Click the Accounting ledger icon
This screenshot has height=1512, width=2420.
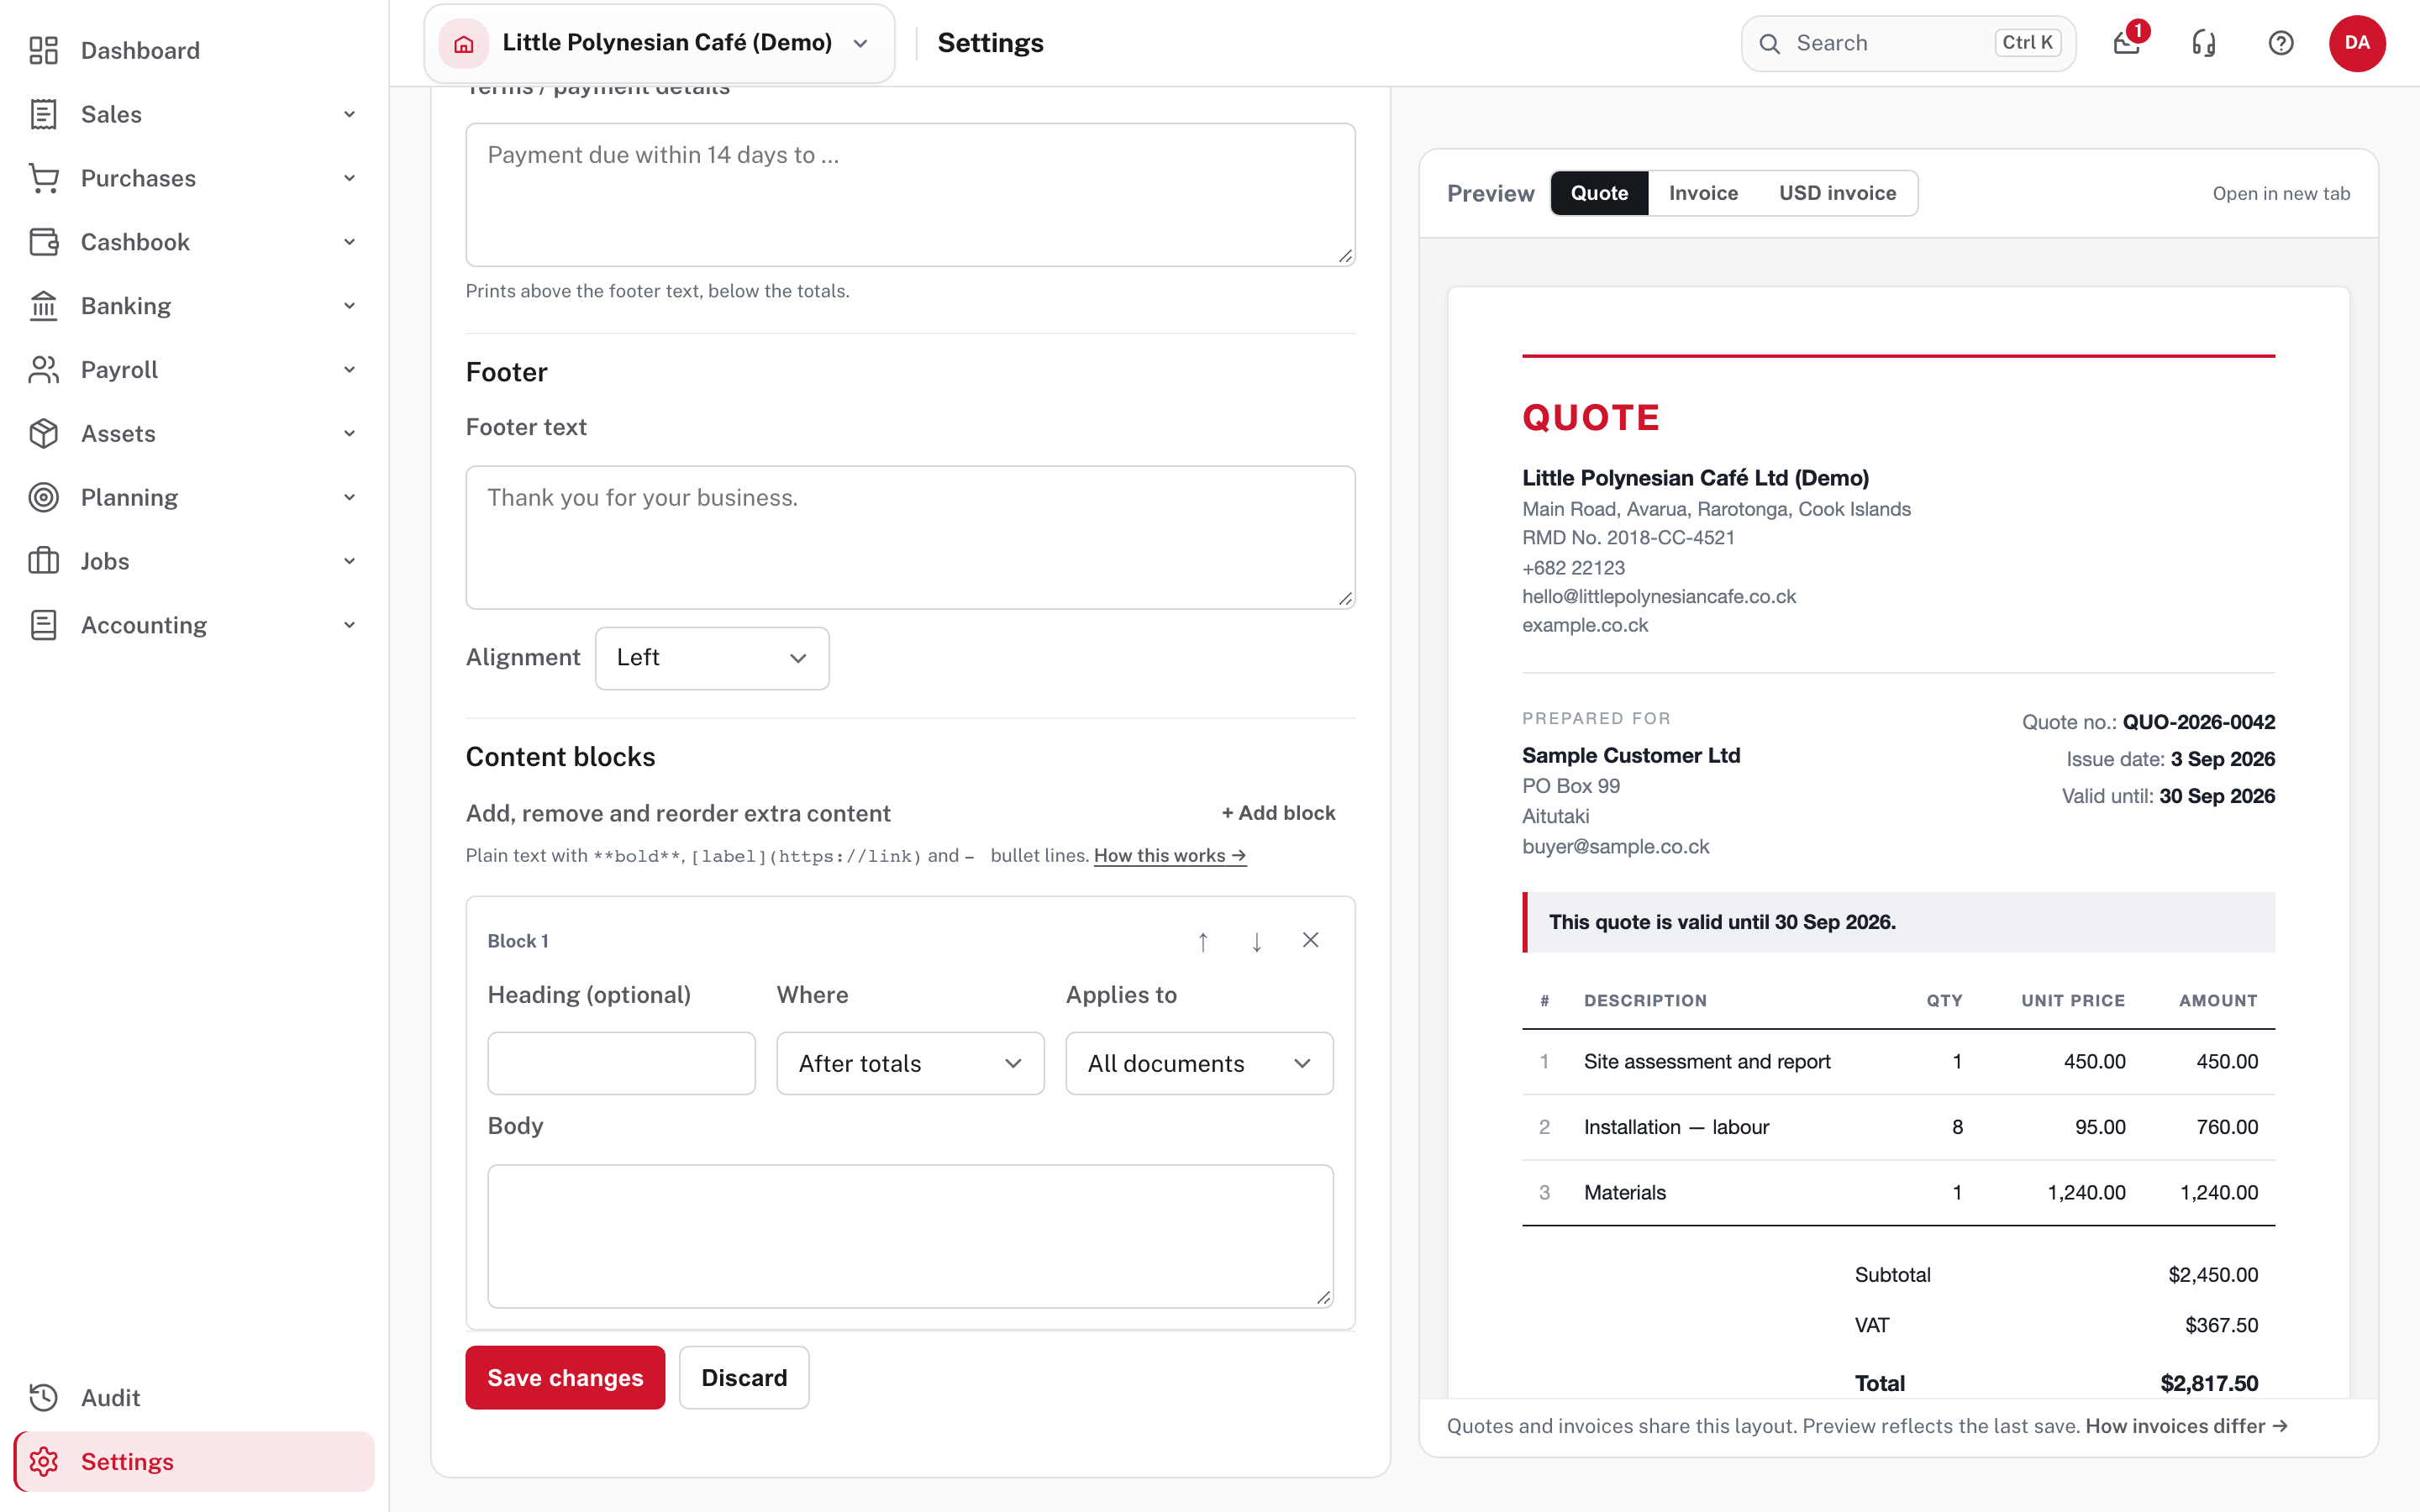coord(43,625)
